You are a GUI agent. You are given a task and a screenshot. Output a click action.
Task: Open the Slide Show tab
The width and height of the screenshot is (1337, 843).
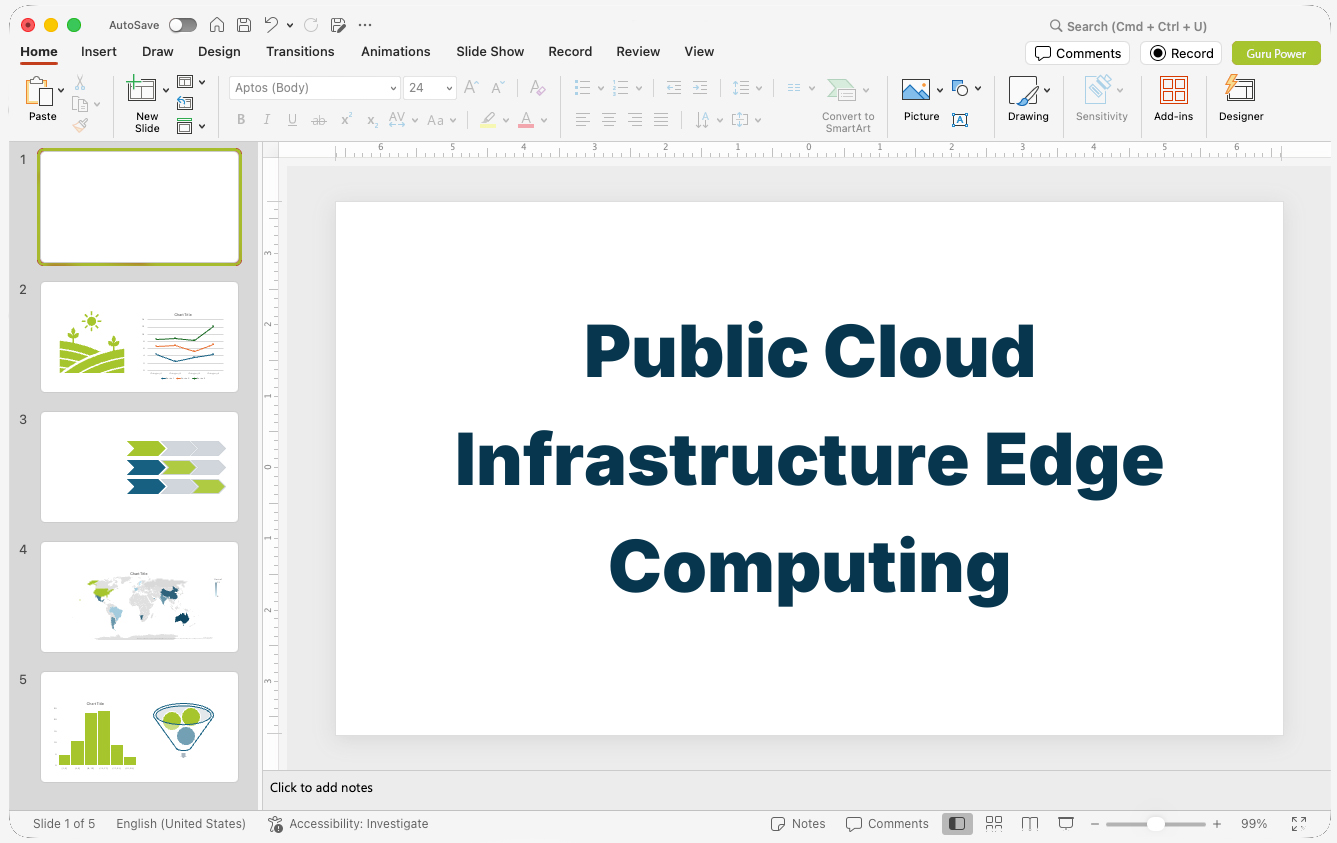(490, 51)
